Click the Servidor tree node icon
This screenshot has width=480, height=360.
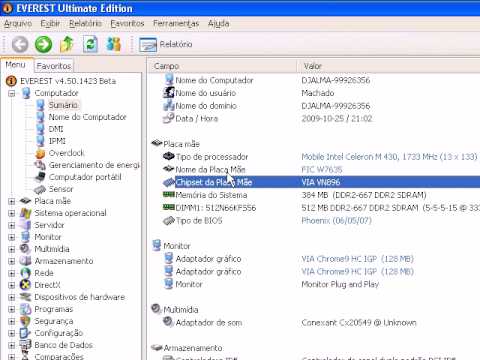(x=25, y=225)
